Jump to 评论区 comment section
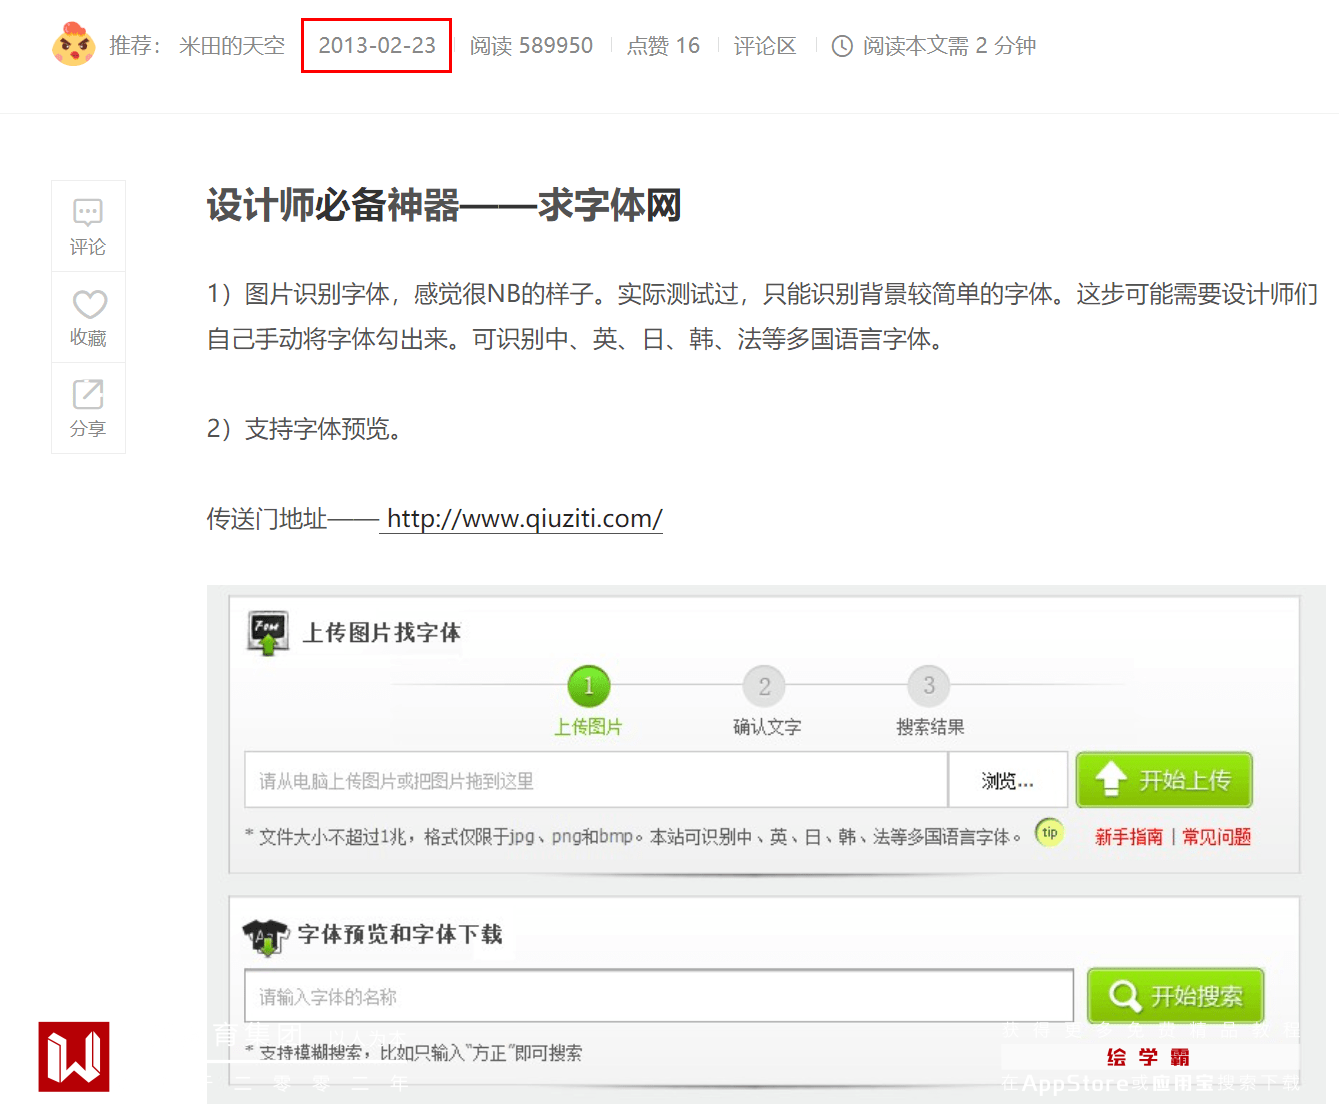Viewport: 1339px width, 1119px height. [x=765, y=46]
